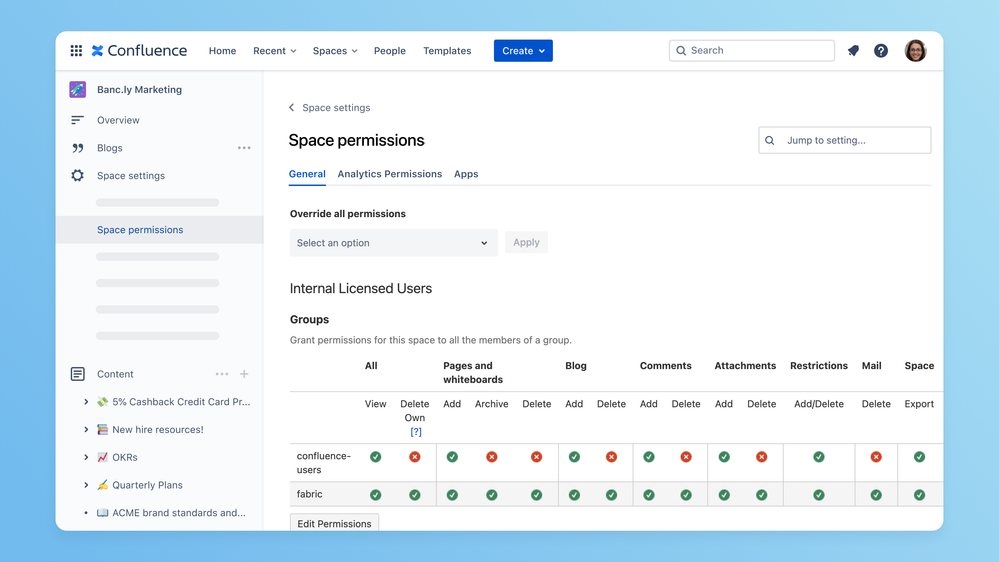Viewport: 999px width, 562px height.
Task: Click confluence-users Pages Archive red cross
Action: pos(492,457)
